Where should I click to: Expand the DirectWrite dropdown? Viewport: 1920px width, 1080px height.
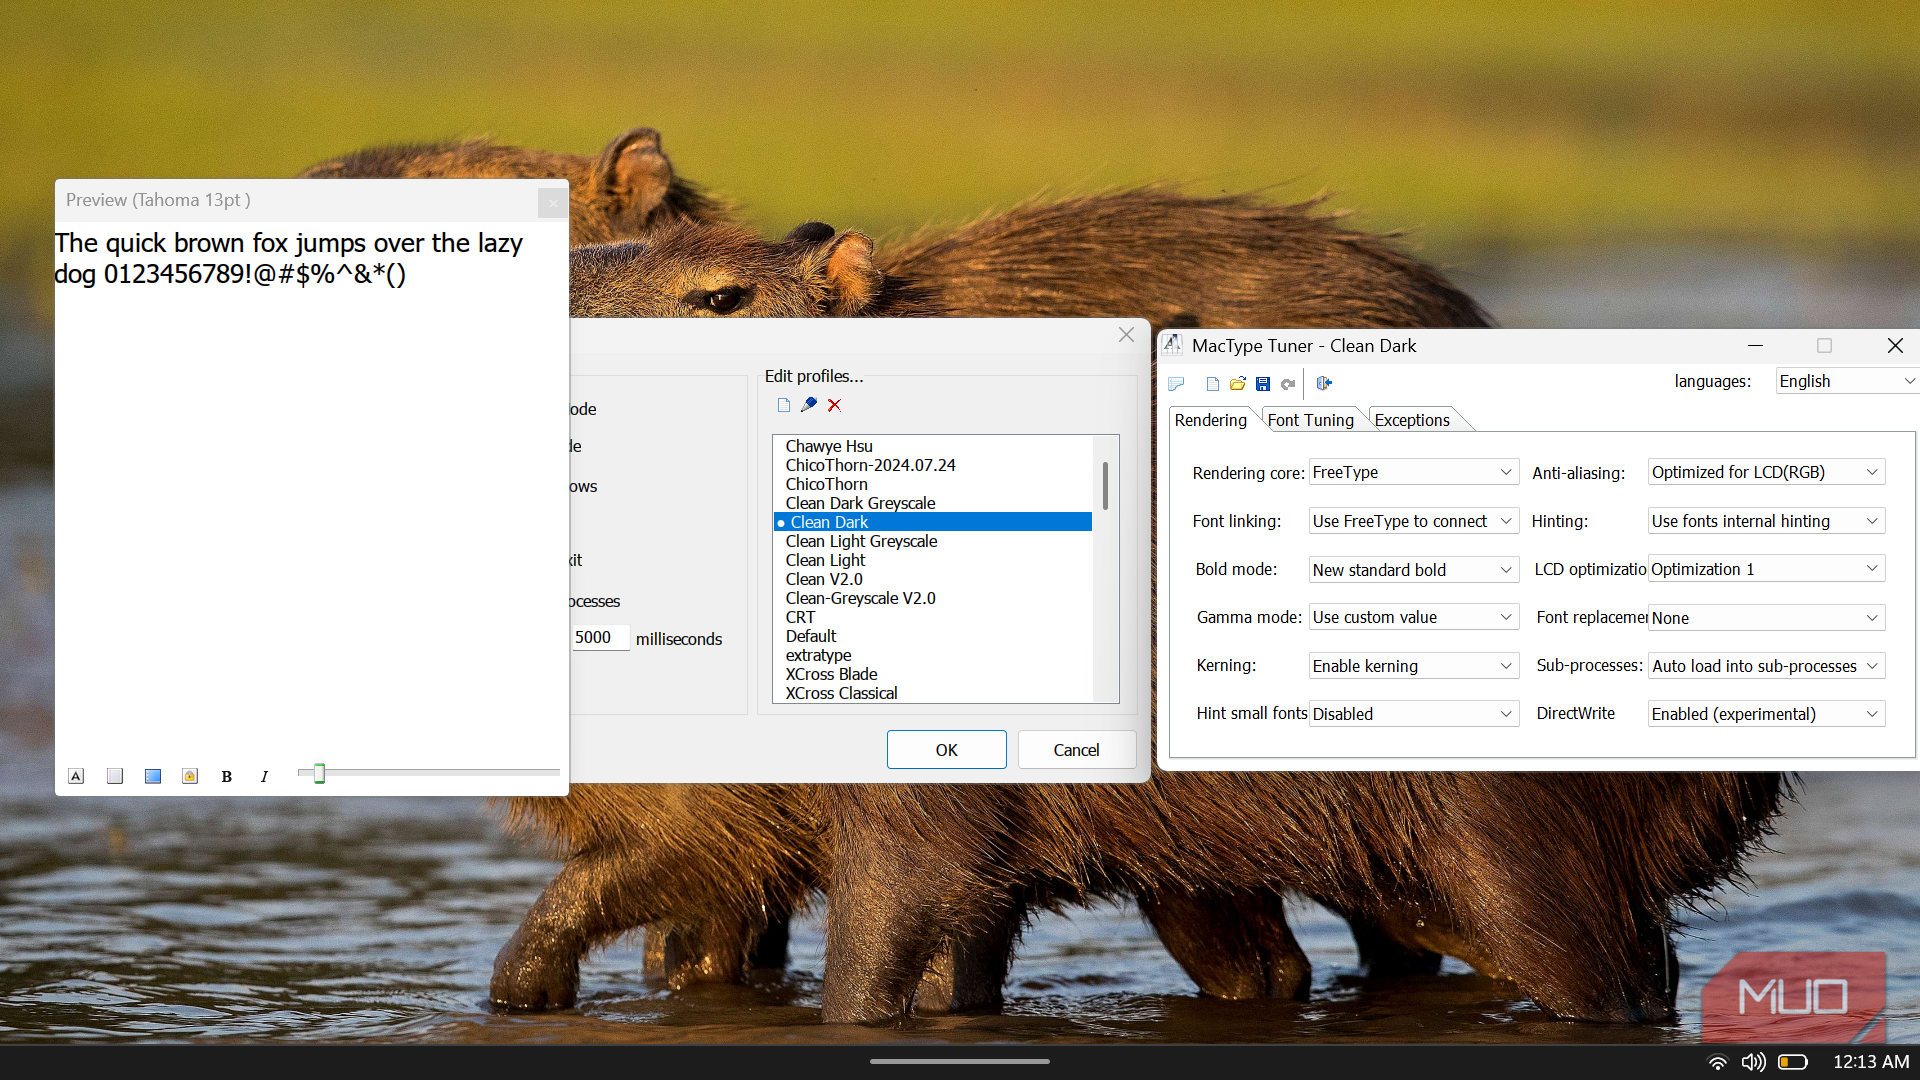tap(1766, 714)
